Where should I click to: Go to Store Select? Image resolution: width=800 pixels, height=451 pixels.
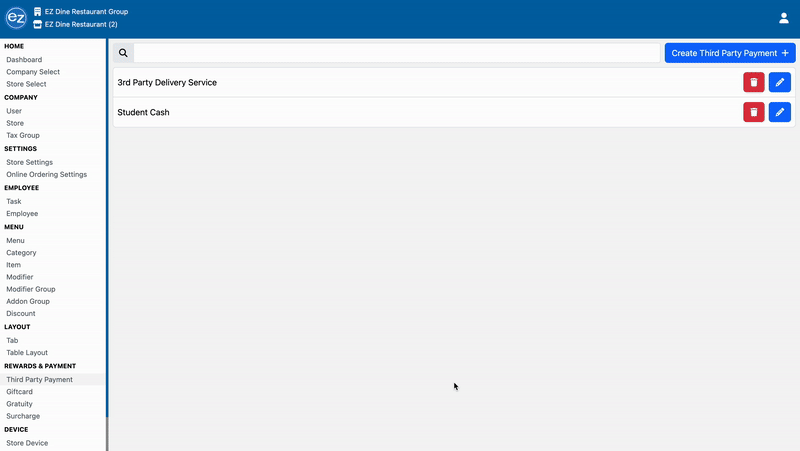(26, 84)
